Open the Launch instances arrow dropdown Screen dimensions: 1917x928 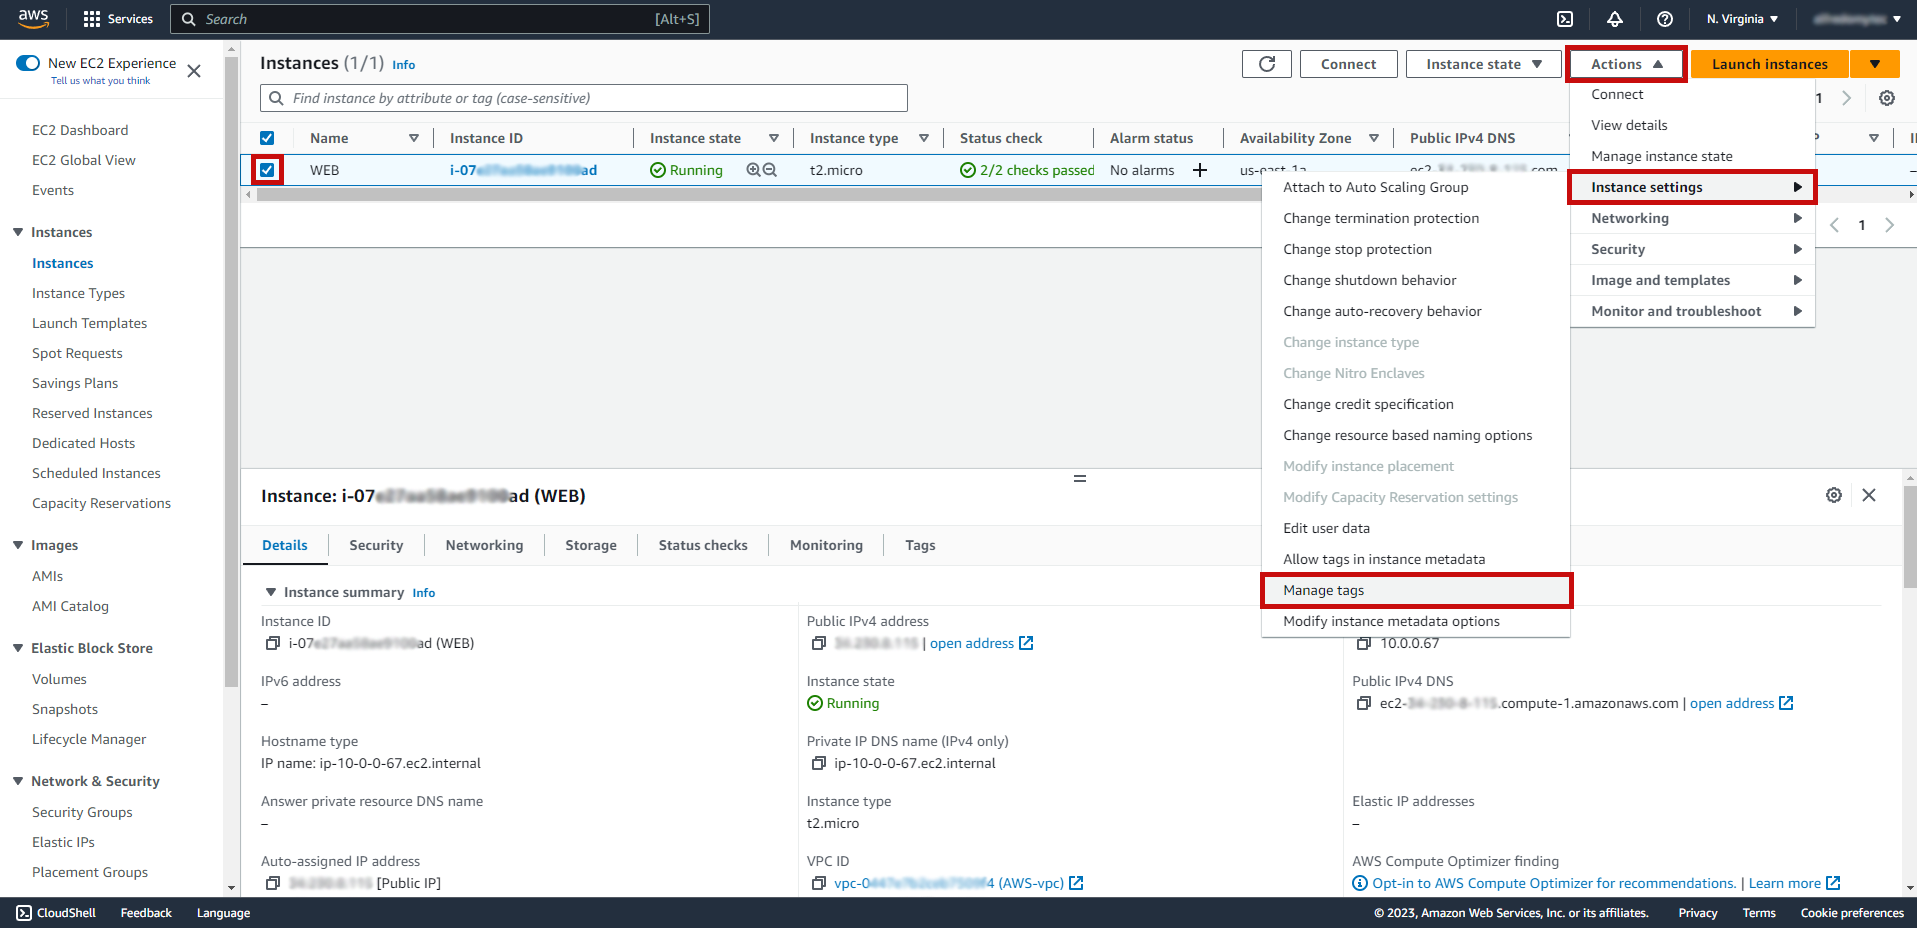[x=1875, y=64]
